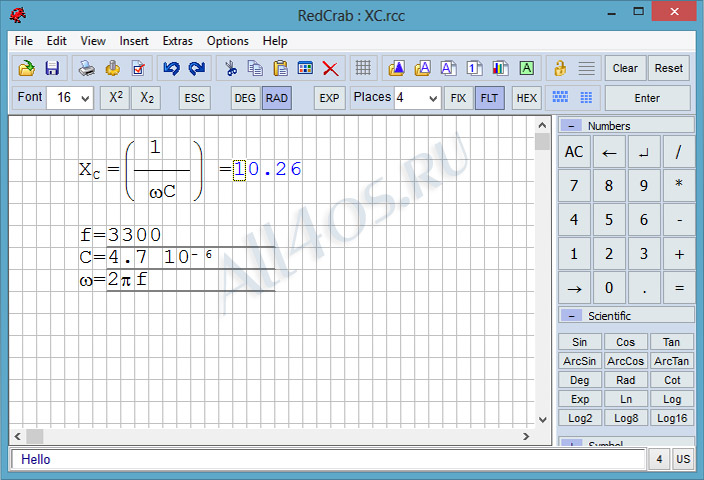Click the vertical scrollbar down arrow
Image resolution: width=704 pixels, height=480 pixels.
click(542, 420)
